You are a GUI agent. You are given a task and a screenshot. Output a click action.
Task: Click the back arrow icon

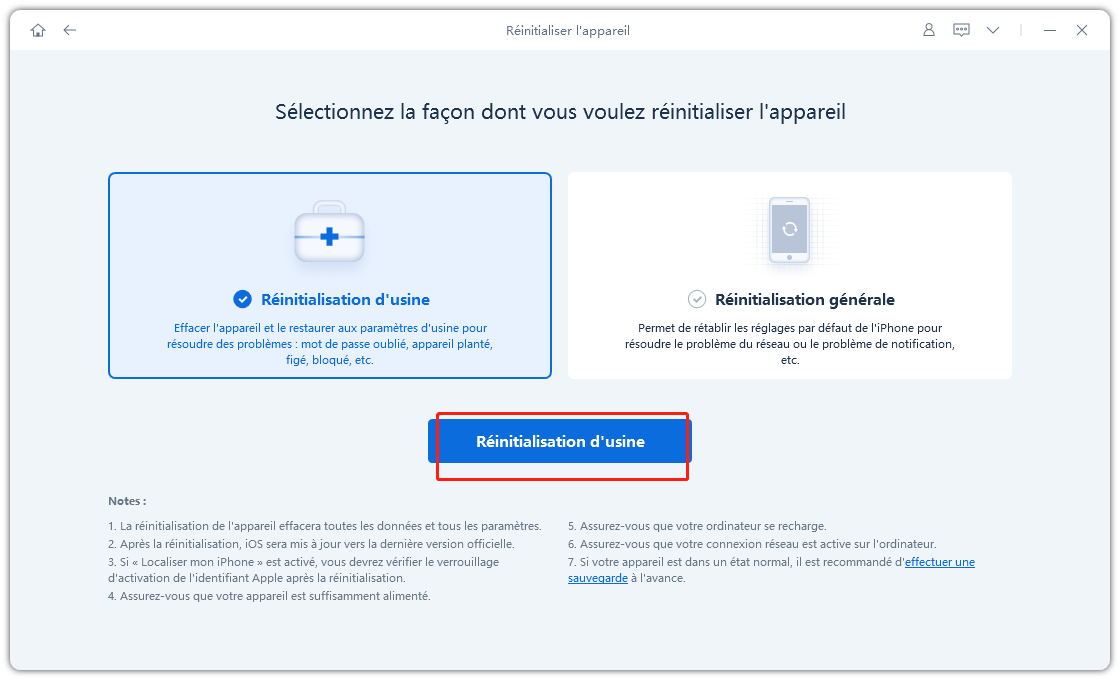69,30
